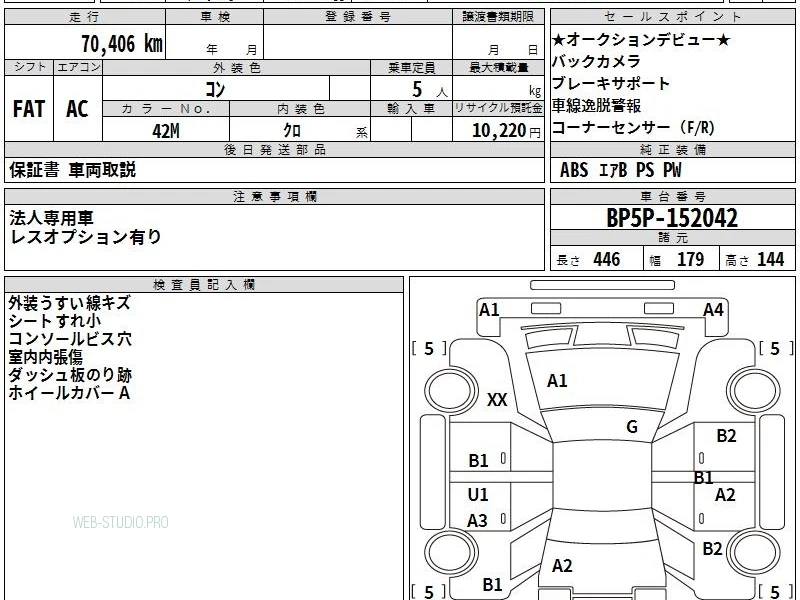Click the 車台番号 header

(x=672, y=196)
